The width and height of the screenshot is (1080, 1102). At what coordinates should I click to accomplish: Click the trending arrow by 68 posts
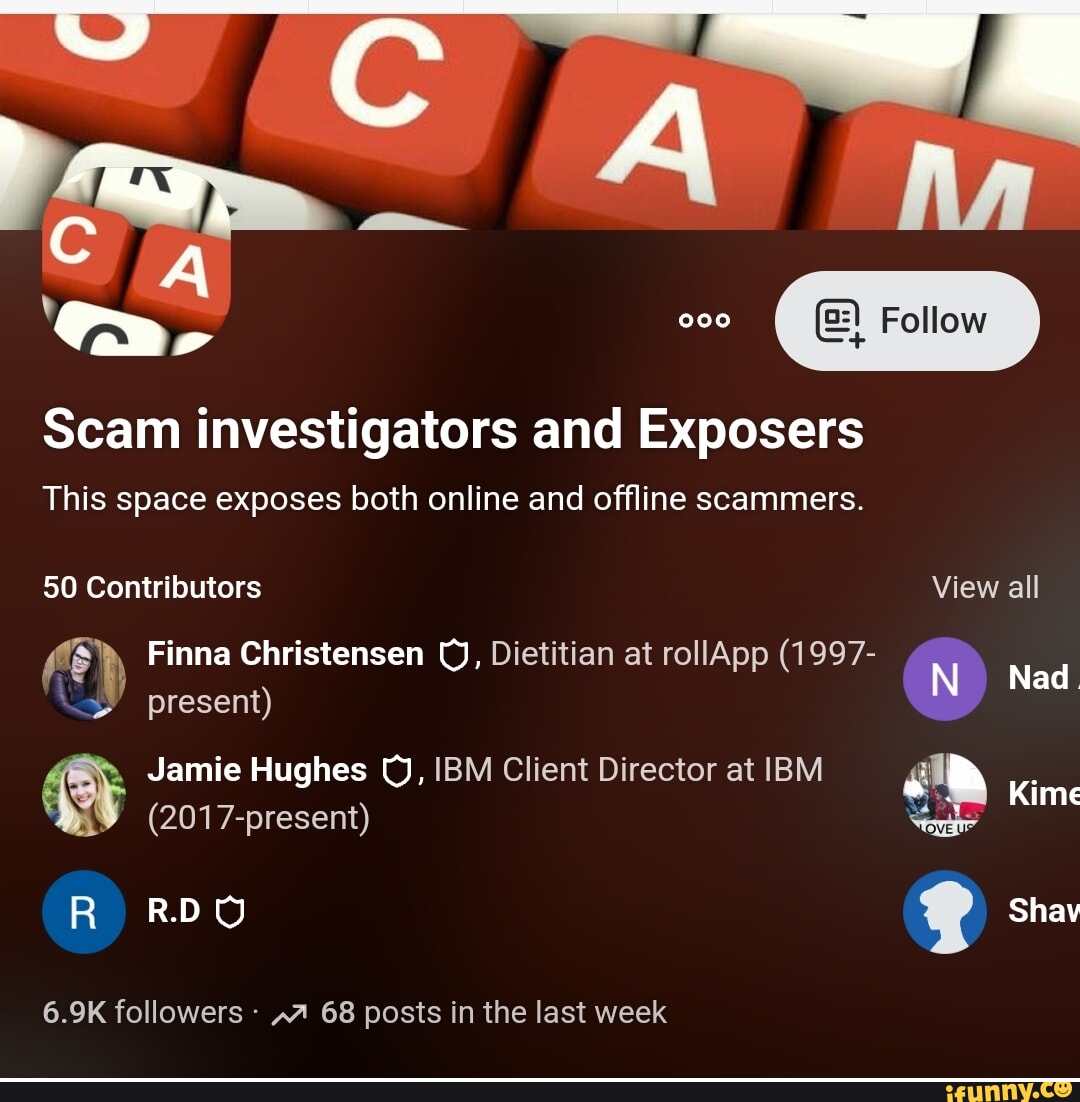pos(289,1014)
